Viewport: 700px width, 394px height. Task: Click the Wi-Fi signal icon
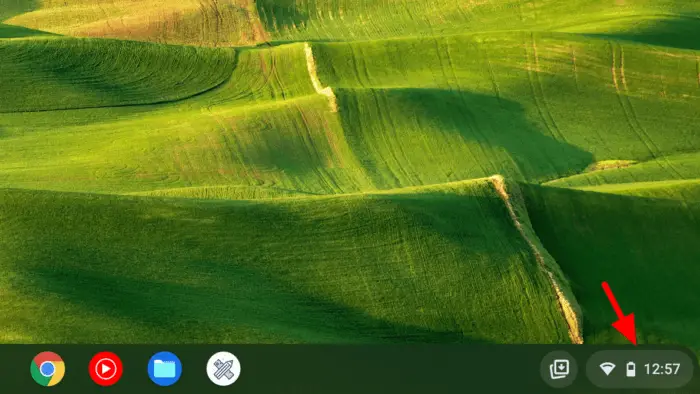click(607, 369)
